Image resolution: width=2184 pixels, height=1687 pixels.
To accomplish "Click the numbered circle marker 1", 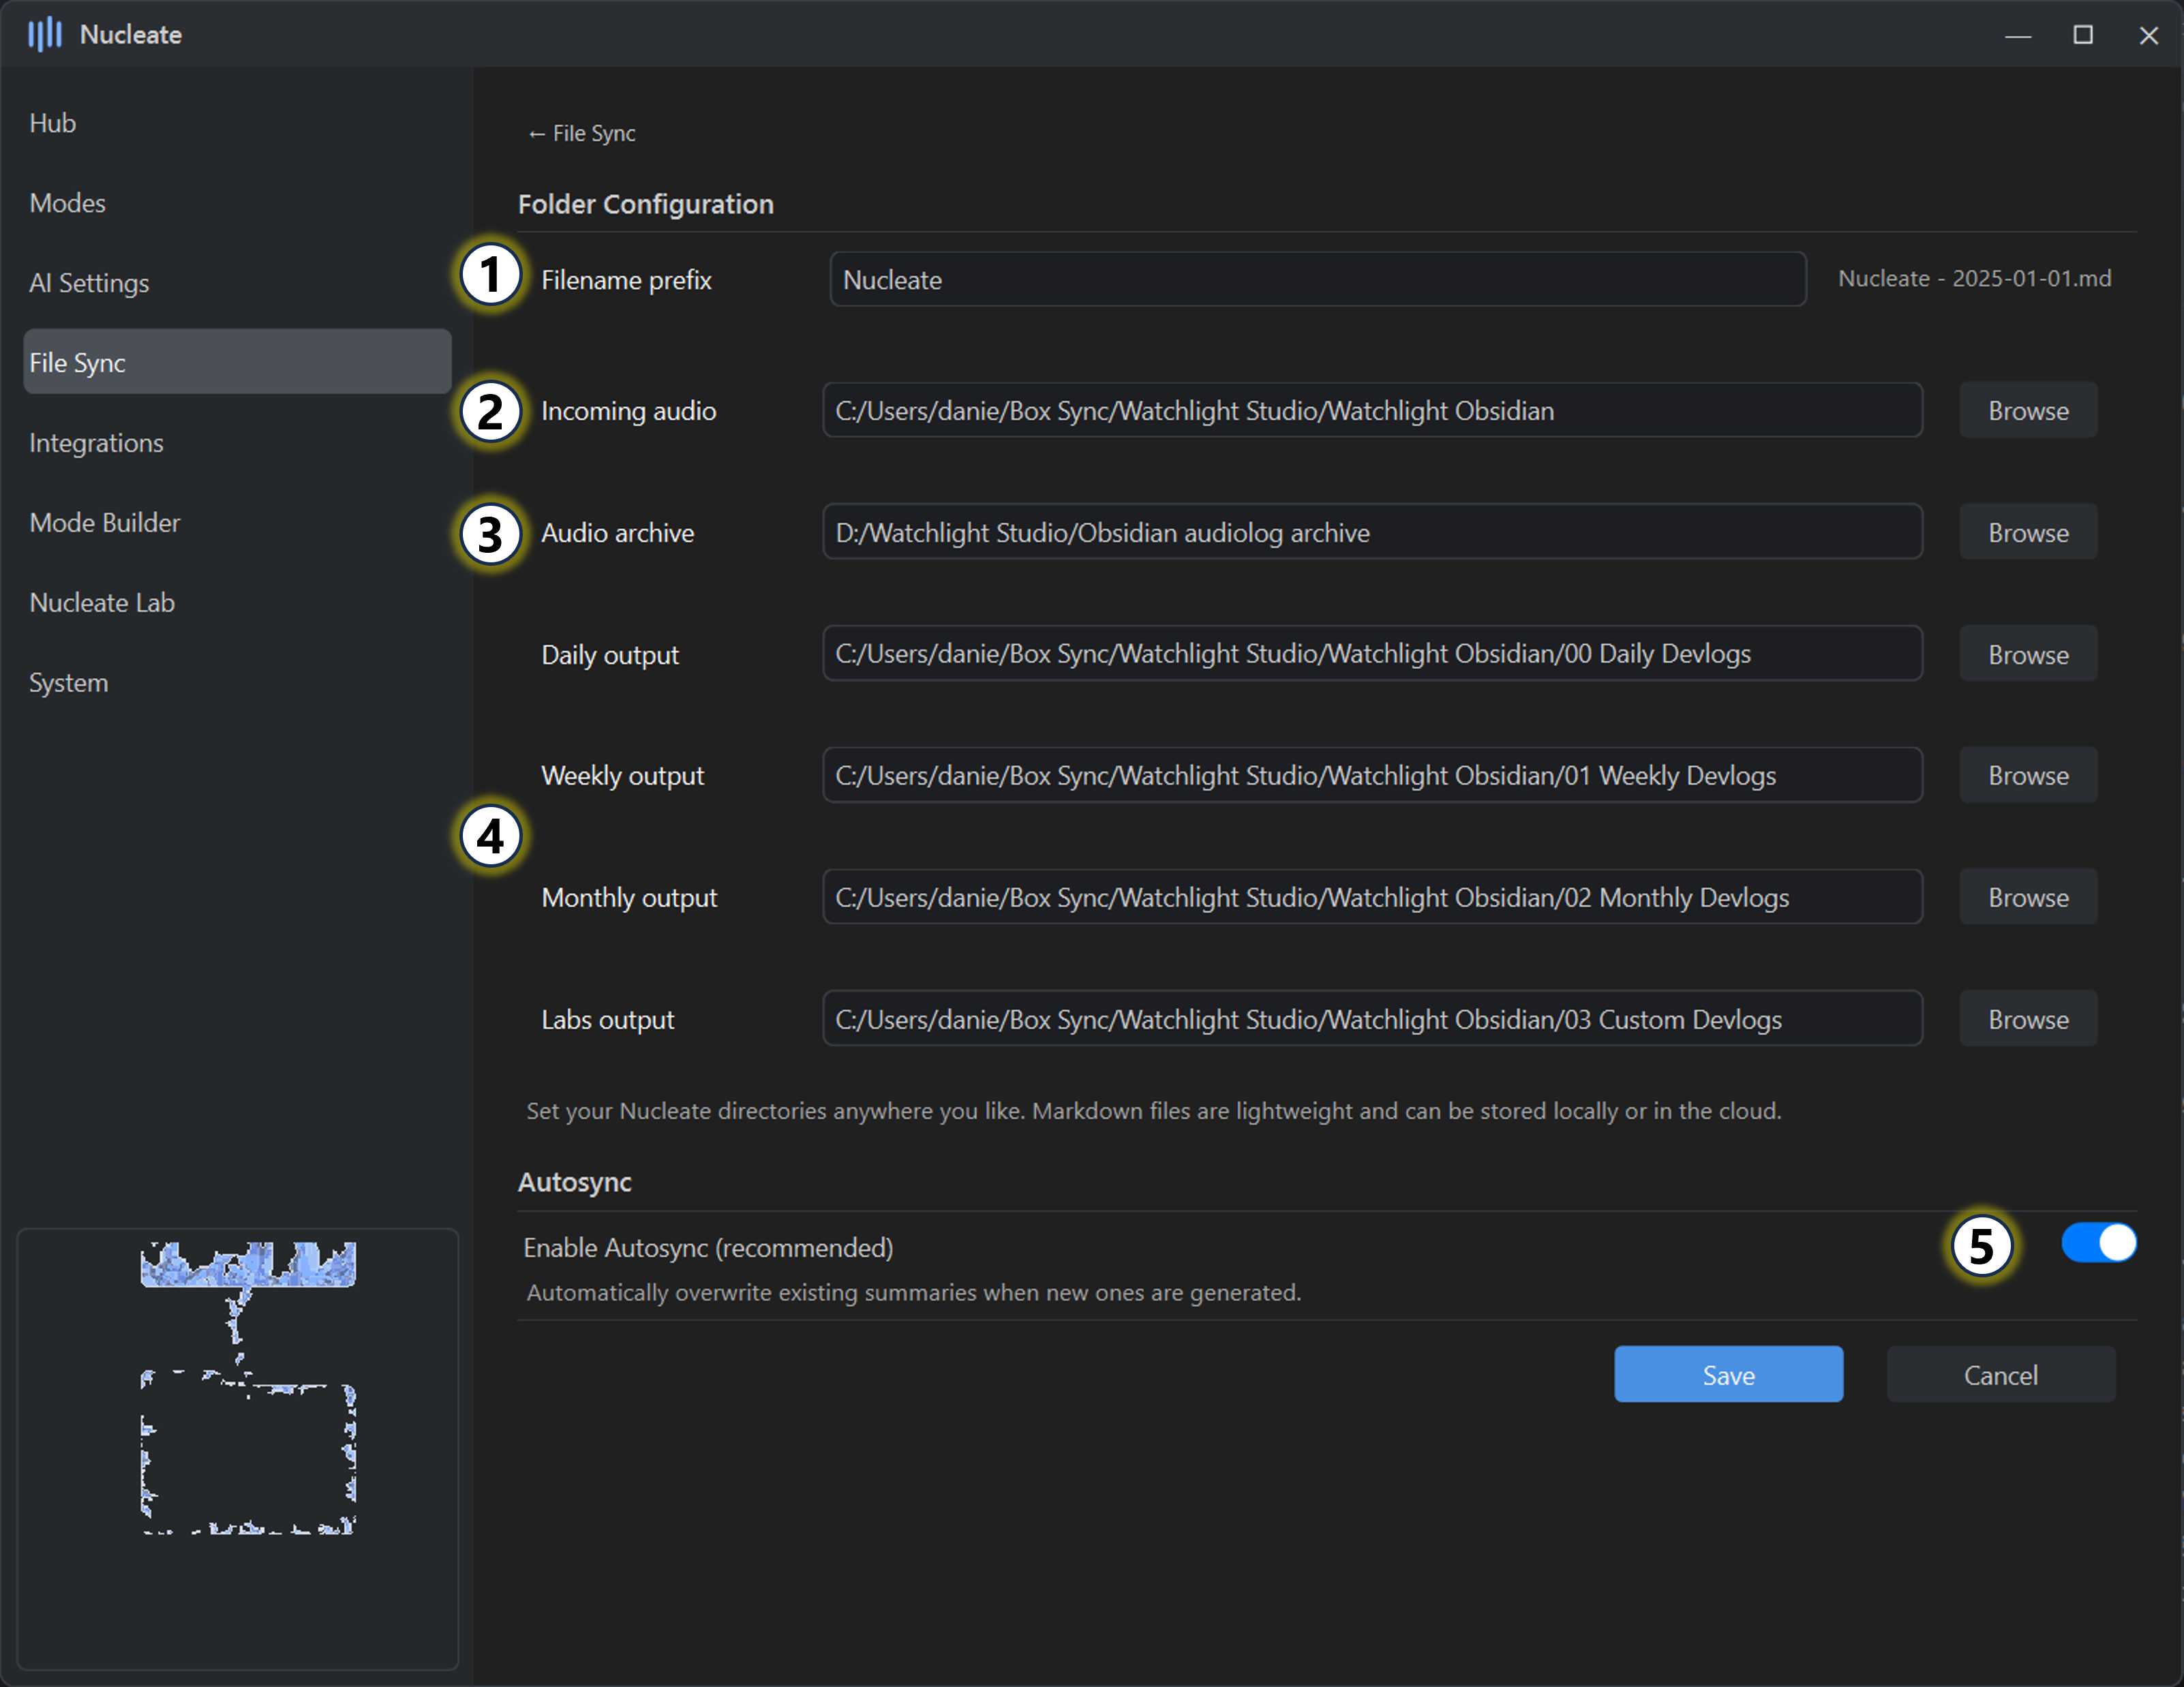I will (490, 275).
